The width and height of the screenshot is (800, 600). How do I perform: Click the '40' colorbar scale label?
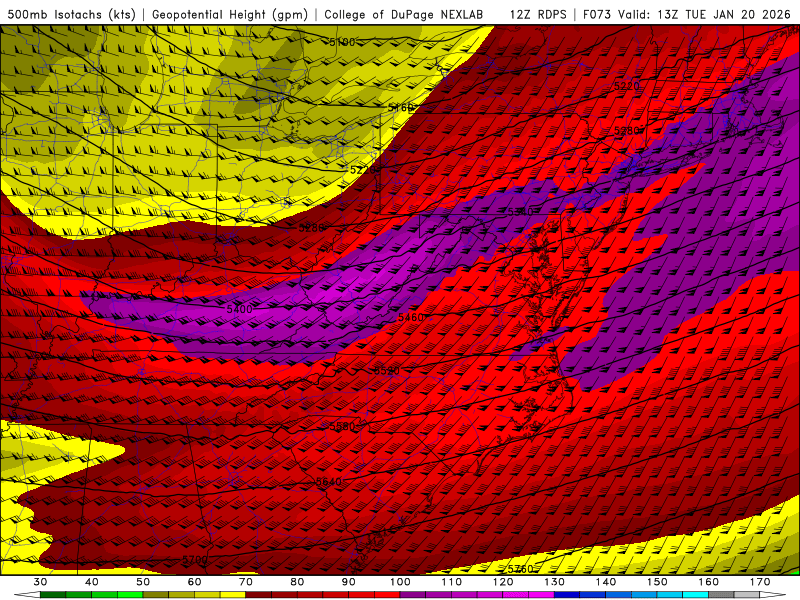click(x=92, y=582)
